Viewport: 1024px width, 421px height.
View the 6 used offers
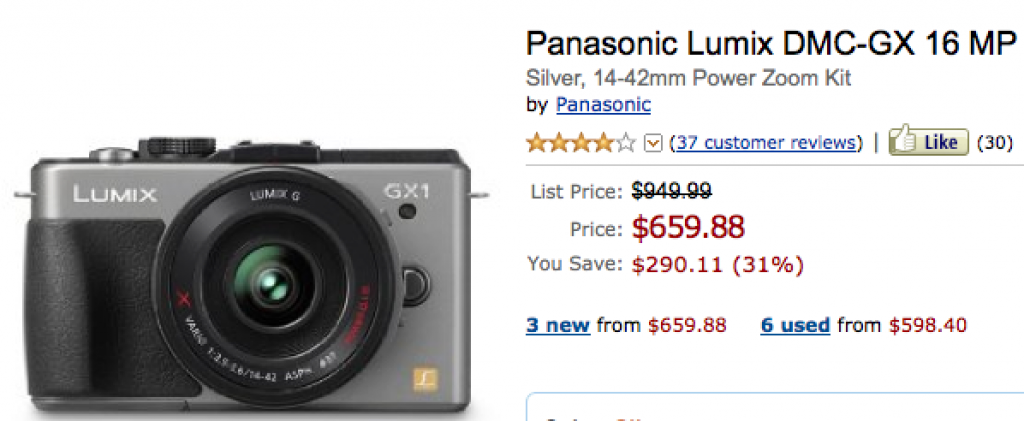coord(795,325)
